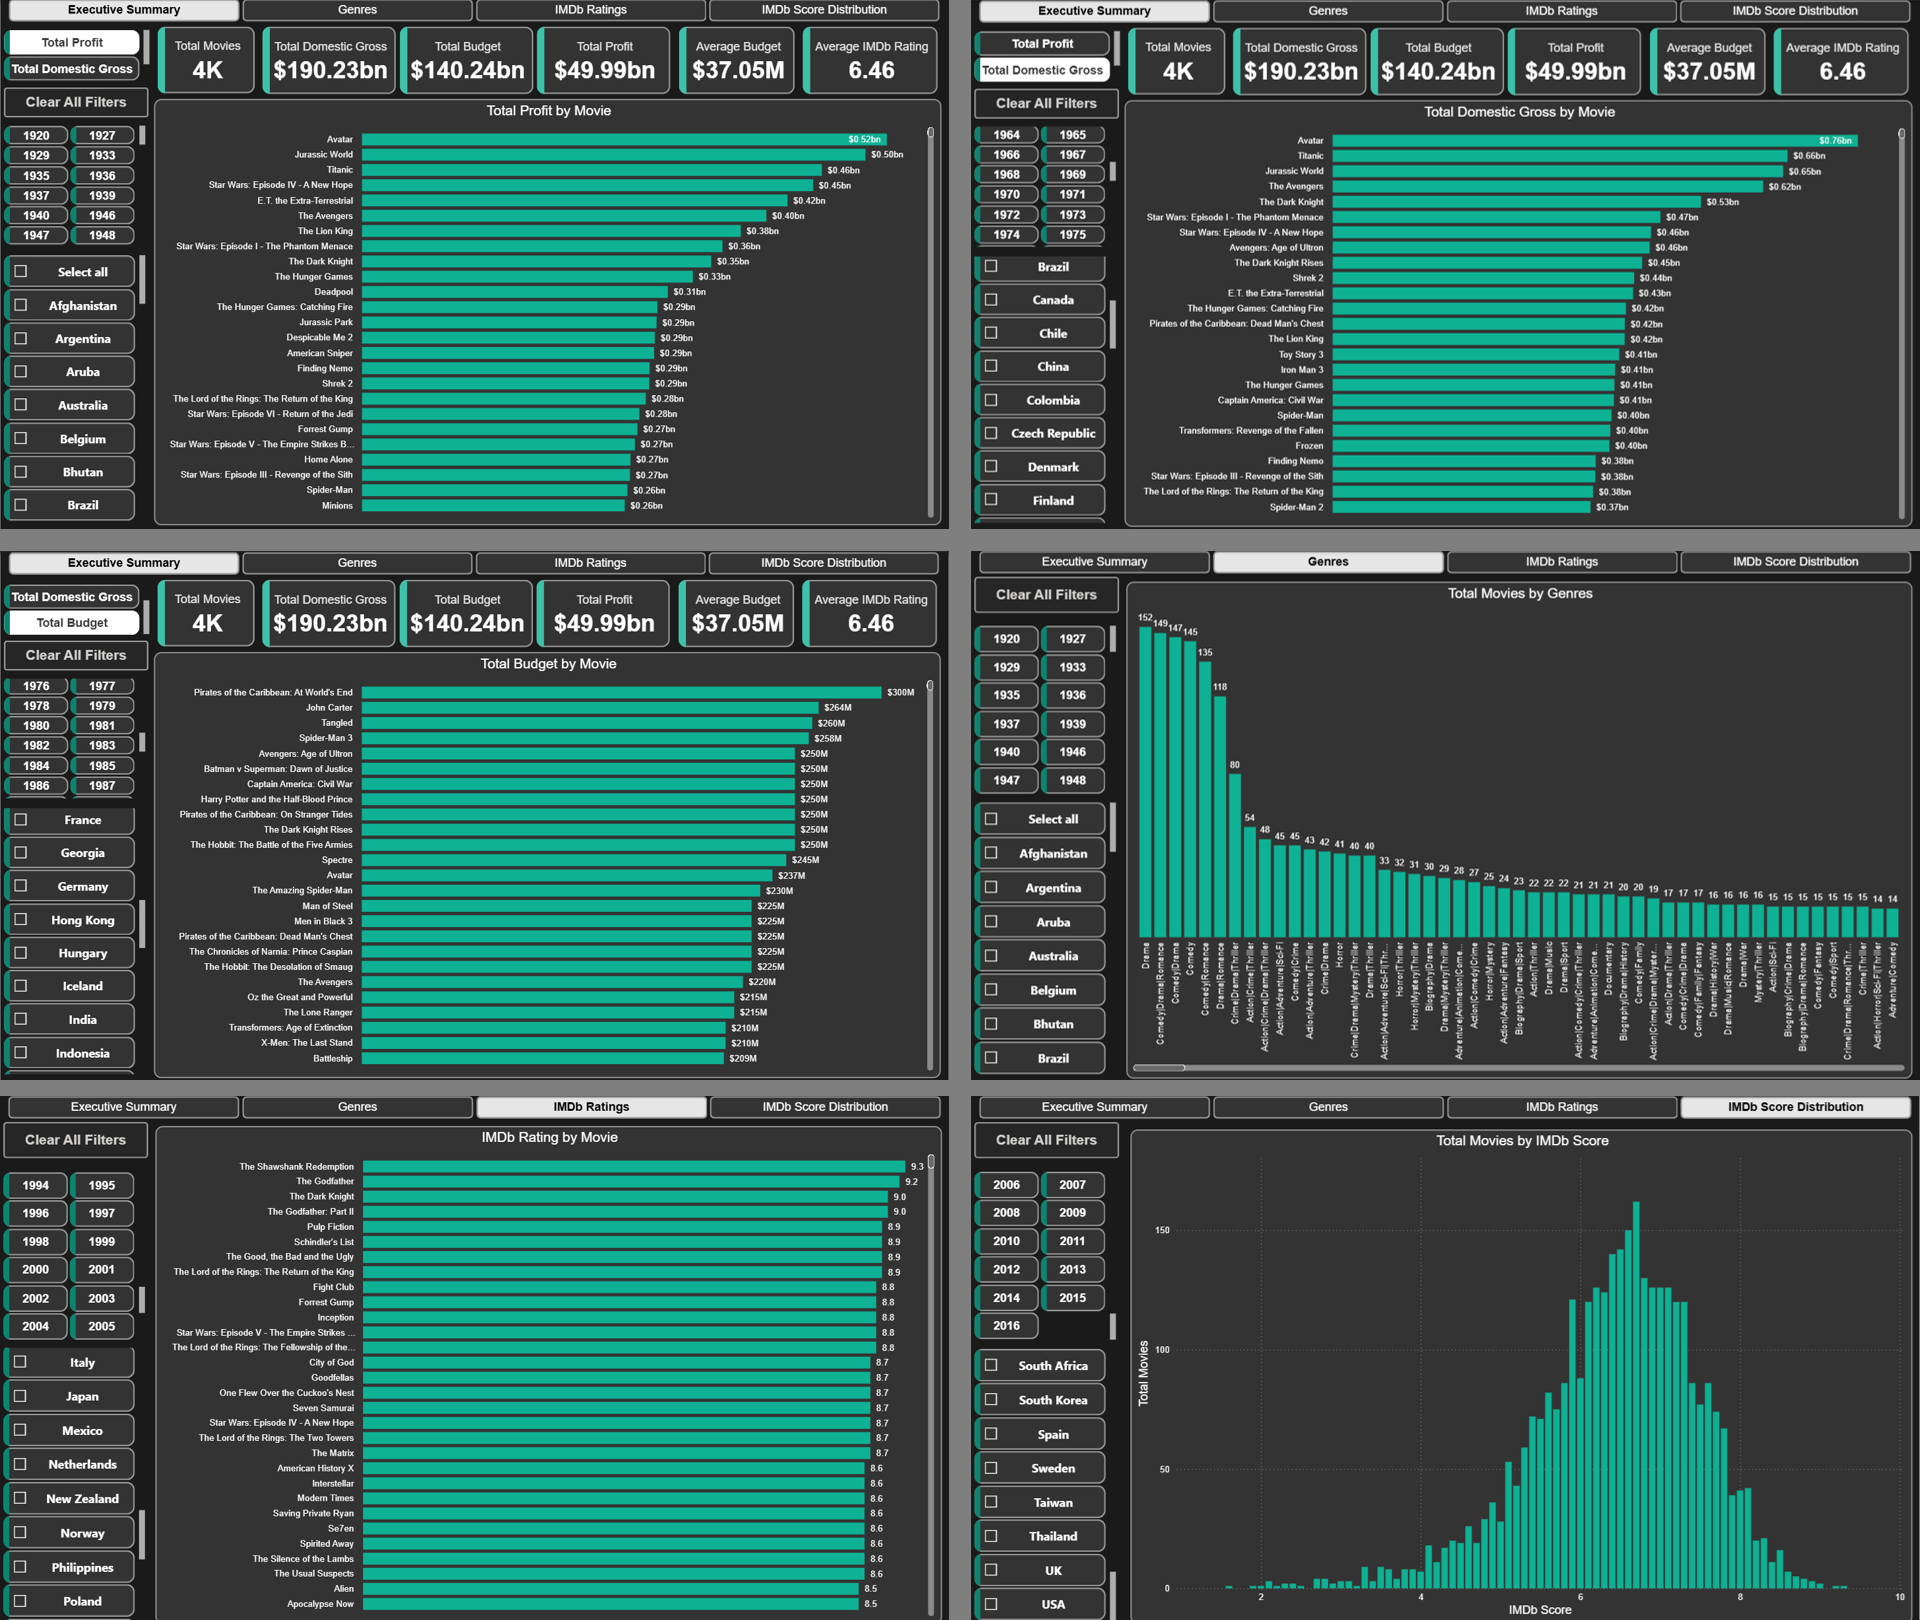Switch to Total Budget measure toggle

pos(73,622)
